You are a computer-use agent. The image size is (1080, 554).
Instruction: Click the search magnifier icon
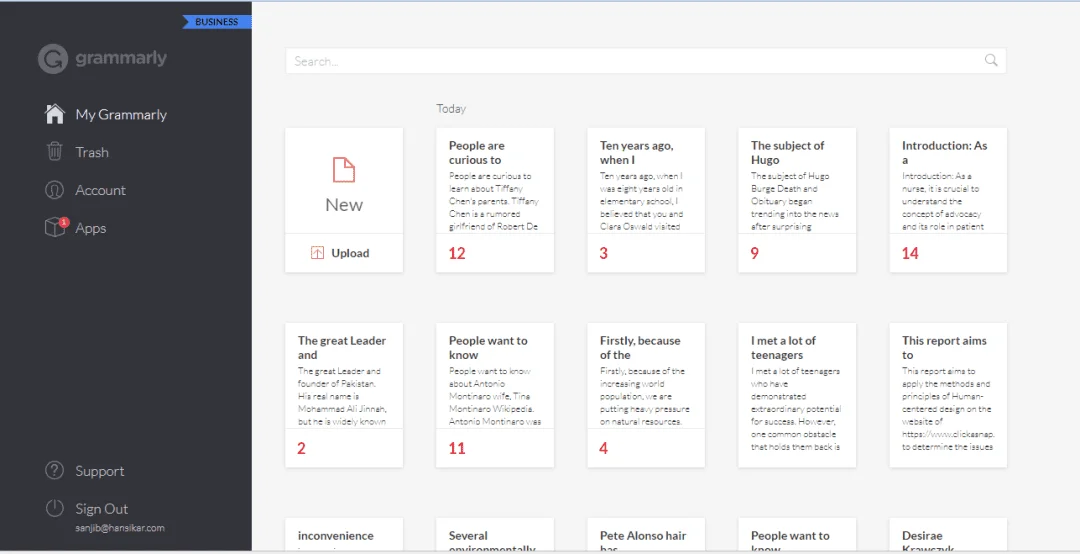[991, 61]
